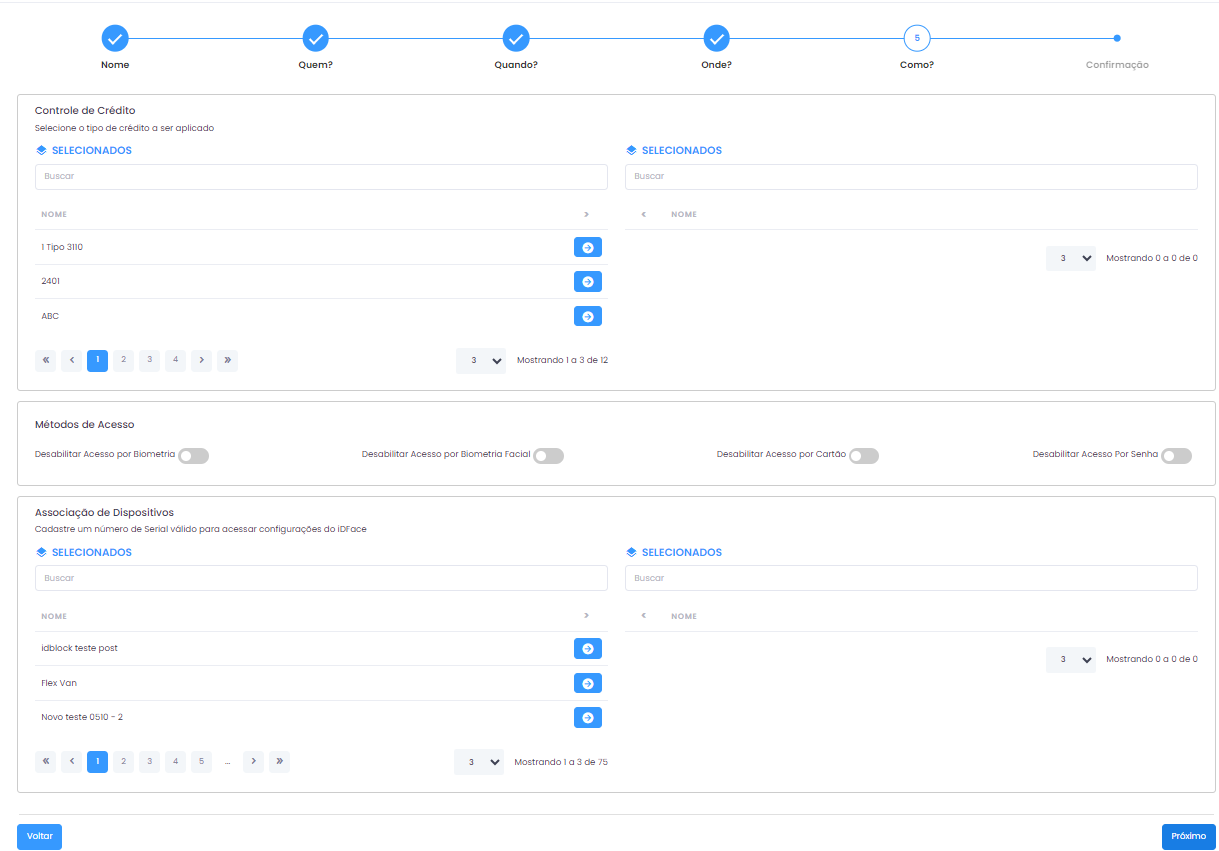The width and height of the screenshot is (1219, 851).
Task: Enable Desabilitar Acesso por Biometria Facial
Action: (x=548, y=456)
